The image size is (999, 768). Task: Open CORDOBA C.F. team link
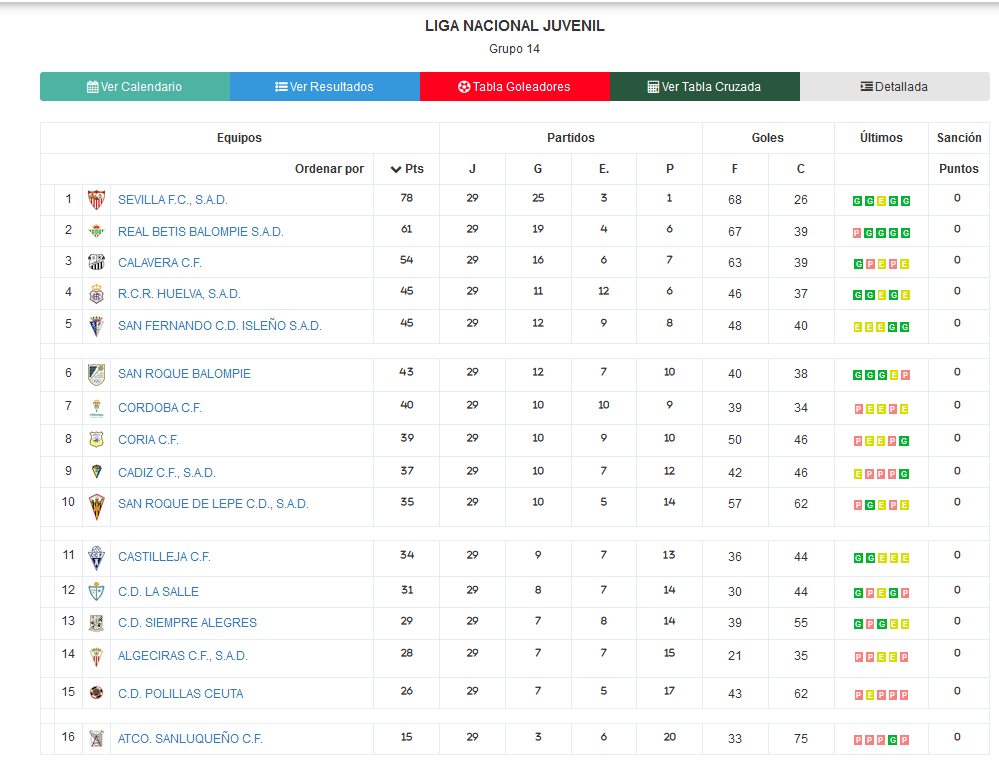click(160, 408)
